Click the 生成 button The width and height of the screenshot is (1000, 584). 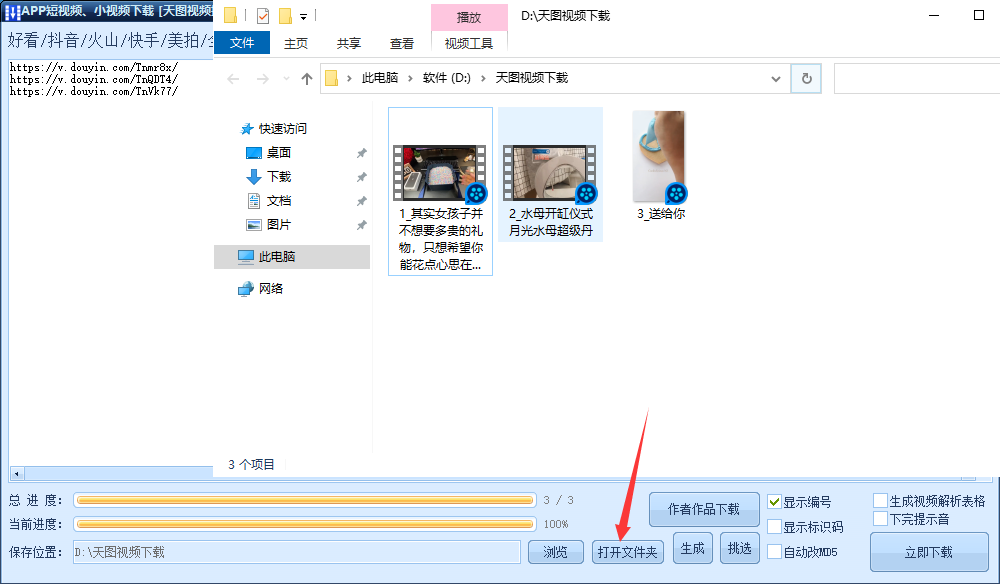[x=693, y=548]
